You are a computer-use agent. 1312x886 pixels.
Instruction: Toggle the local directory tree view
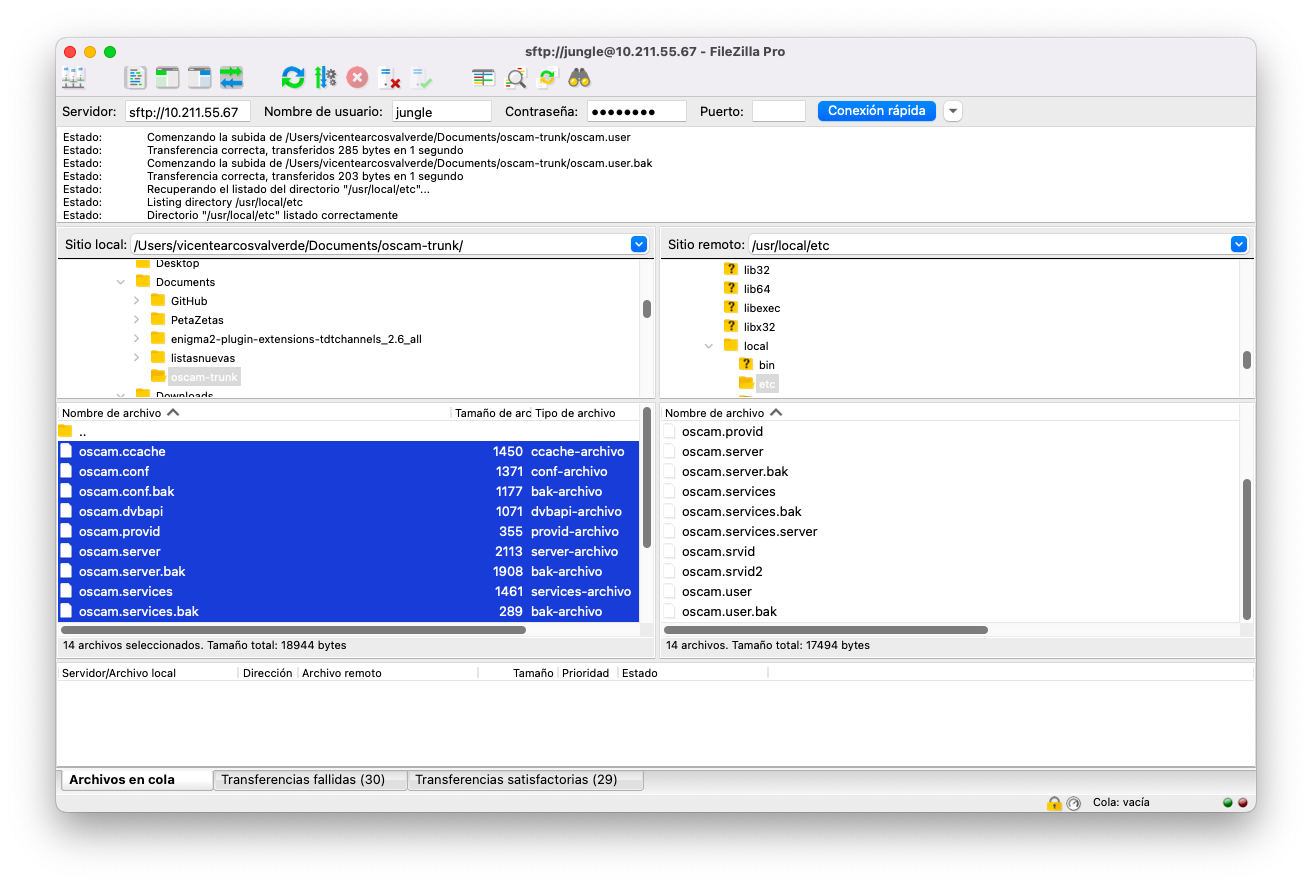click(x=167, y=78)
